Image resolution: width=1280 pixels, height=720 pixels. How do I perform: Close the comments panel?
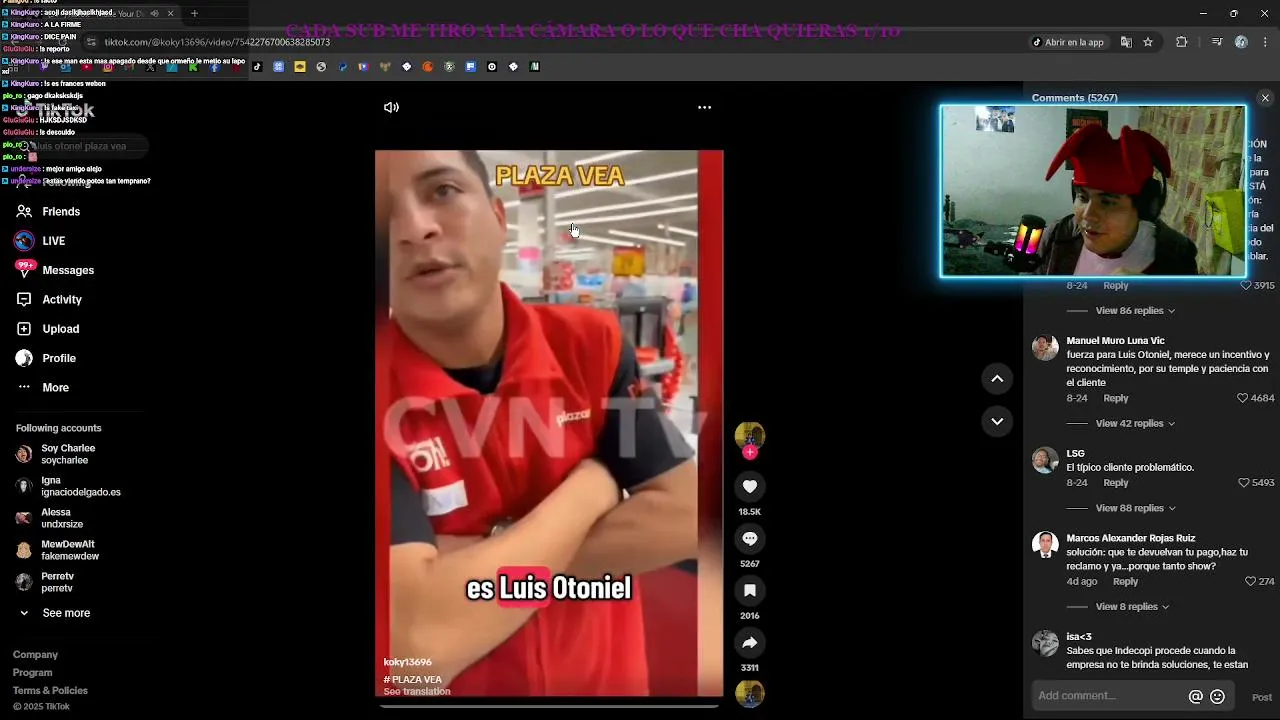click(x=1265, y=98)
